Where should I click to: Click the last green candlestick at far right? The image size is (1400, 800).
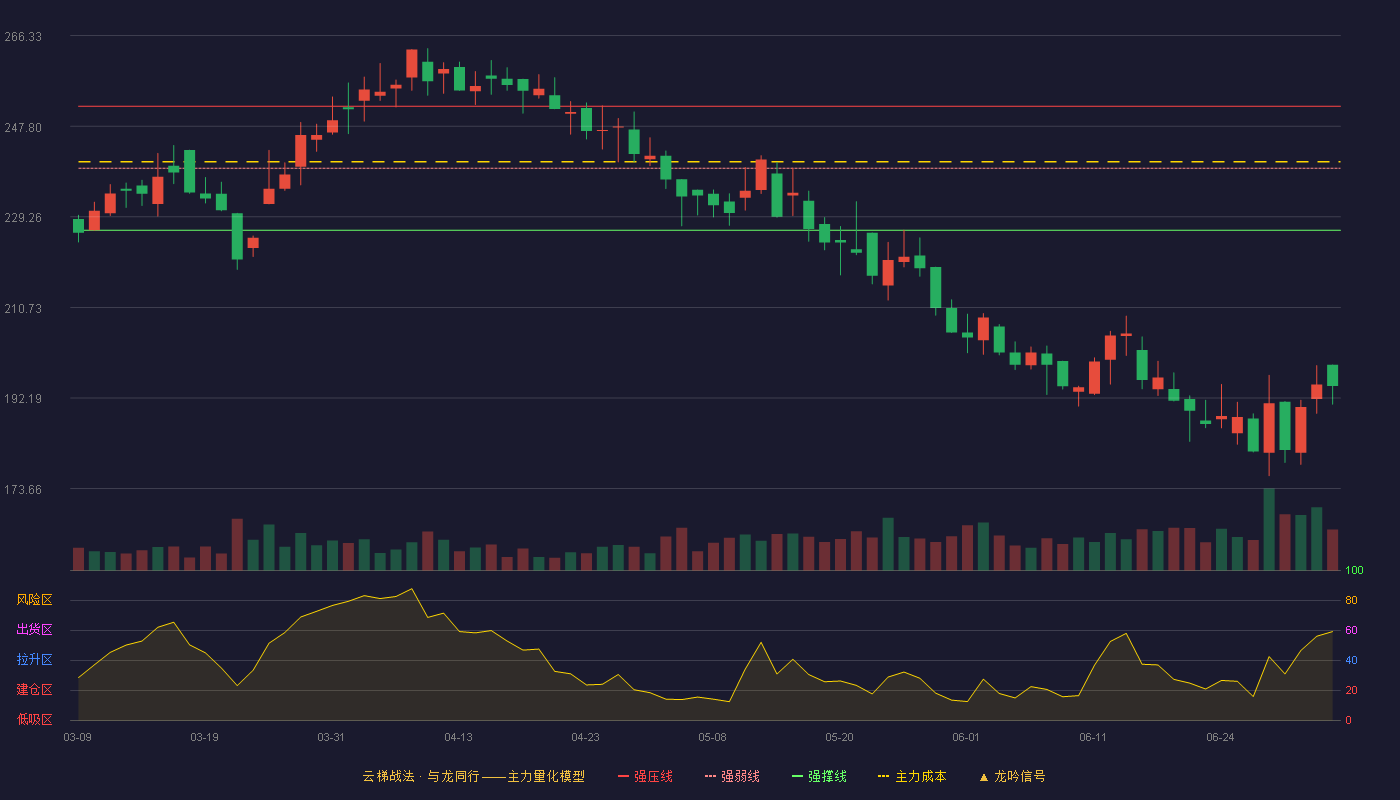click(x=1332, y=376)
